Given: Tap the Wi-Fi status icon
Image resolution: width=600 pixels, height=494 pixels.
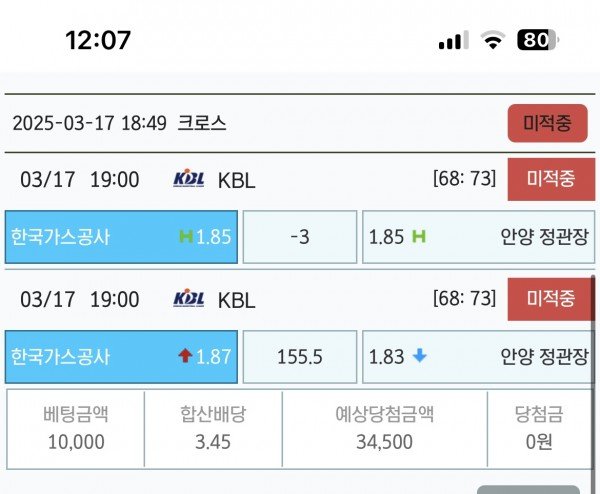Looking at the screenshot, I should 493,40.
